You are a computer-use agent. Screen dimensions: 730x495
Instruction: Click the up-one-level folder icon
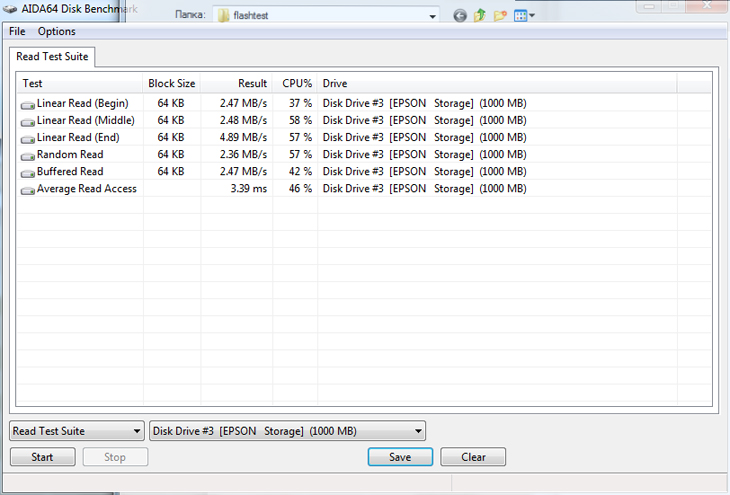pos(480,15)
